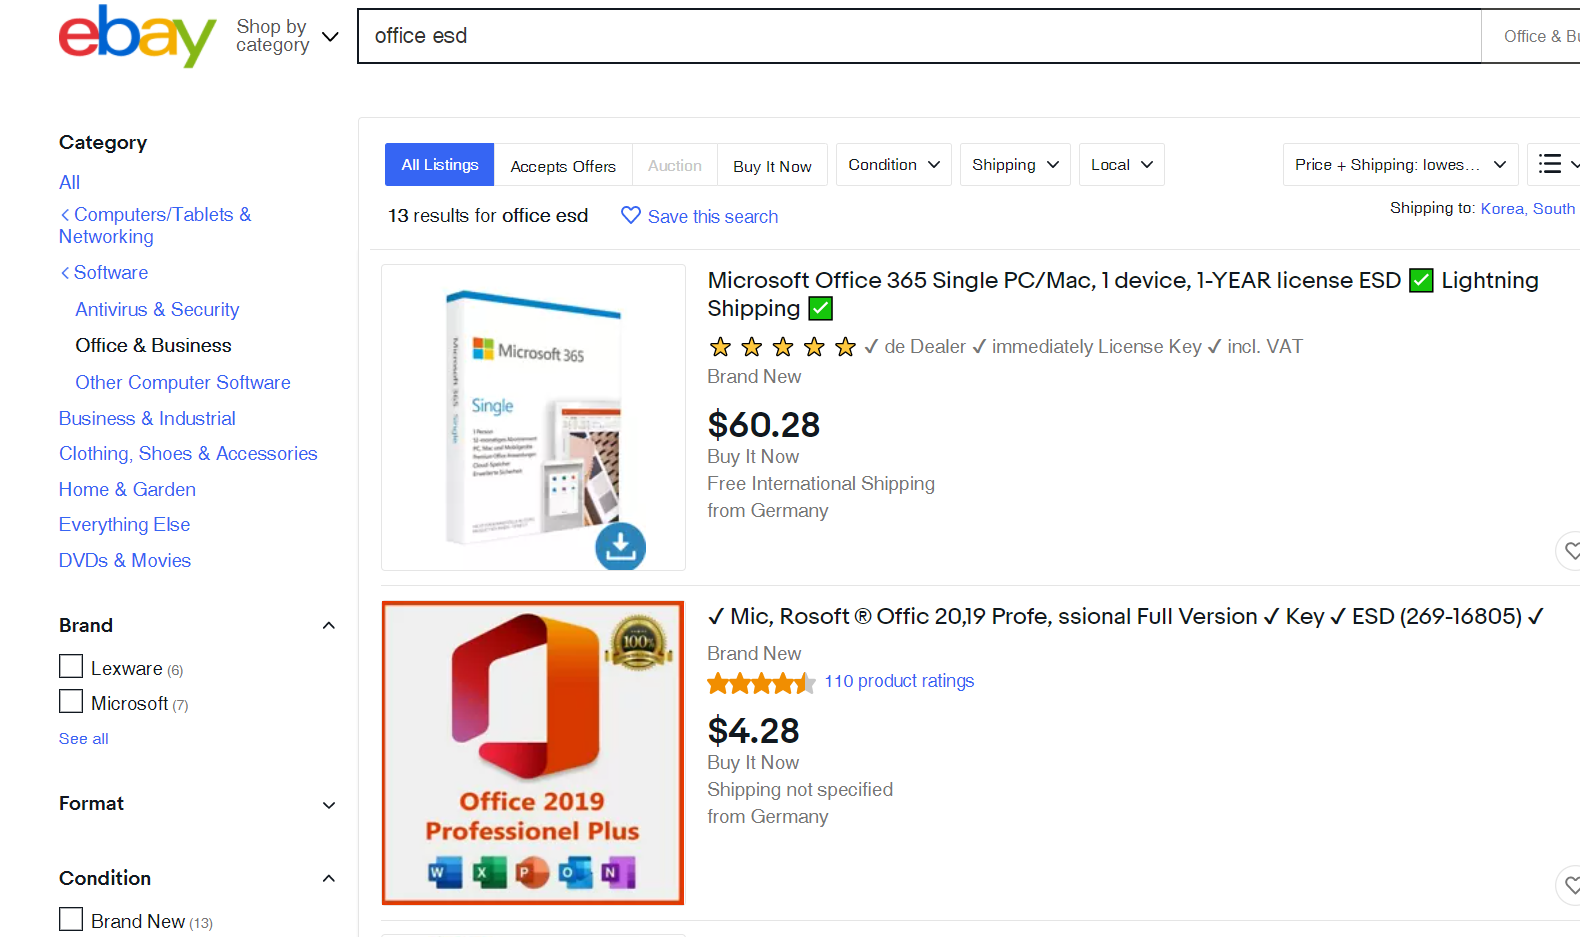
Task: Click the eBay logo
Action: [137, 36]
